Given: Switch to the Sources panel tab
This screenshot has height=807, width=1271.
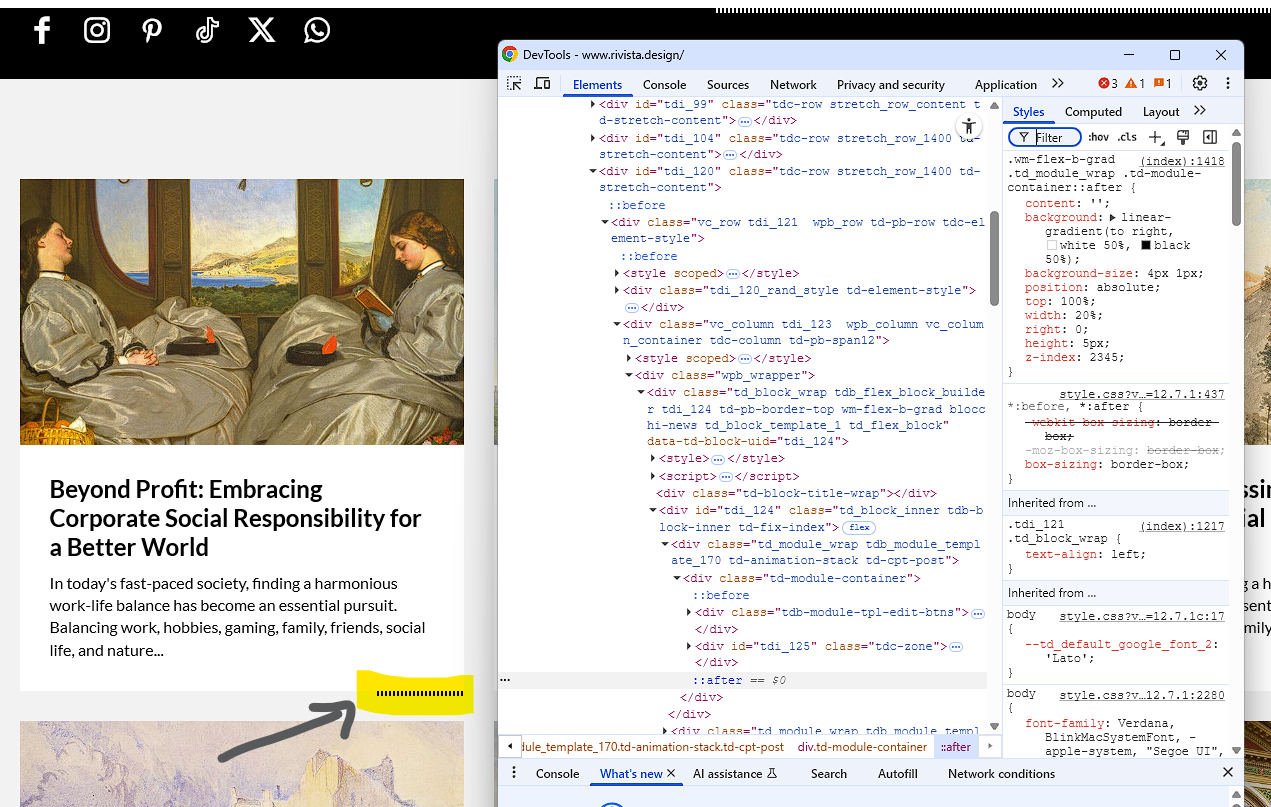Looking at the screenshot, I should 728,84.
